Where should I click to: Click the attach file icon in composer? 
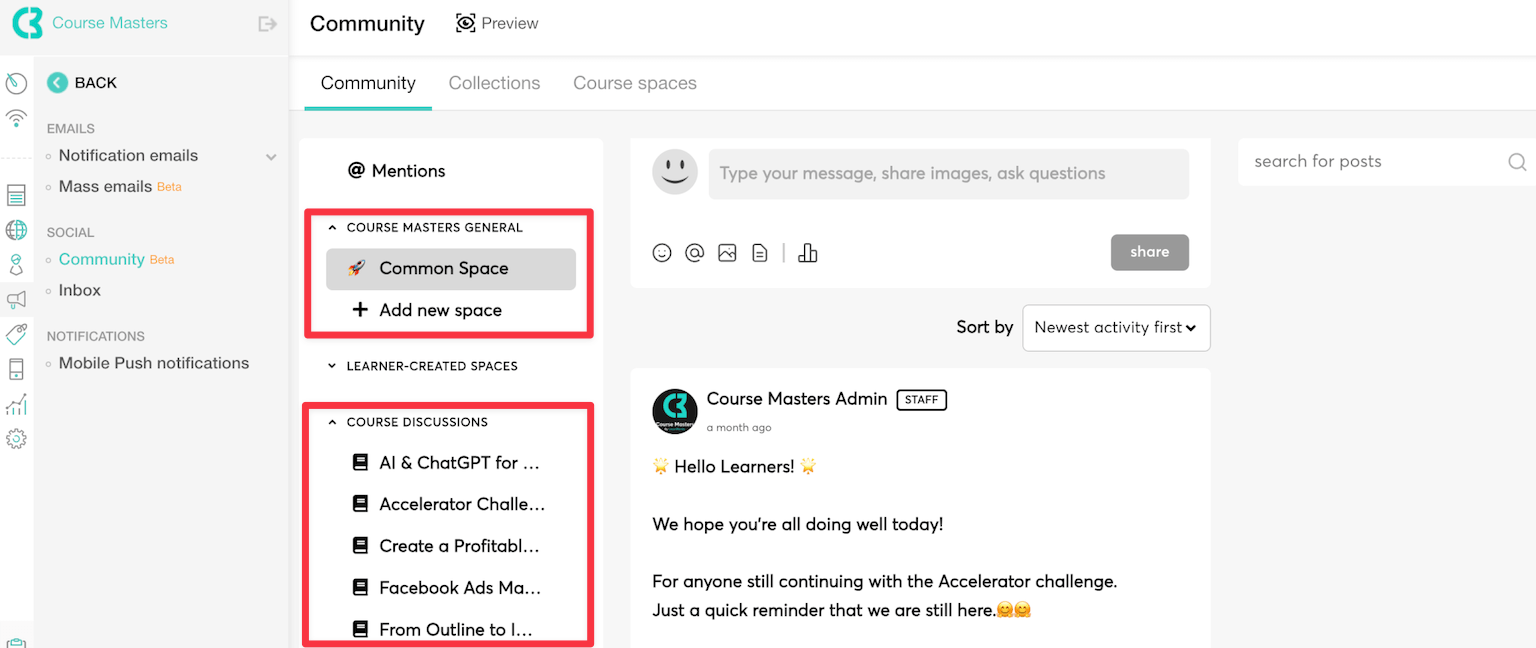[x=760, y=253]
